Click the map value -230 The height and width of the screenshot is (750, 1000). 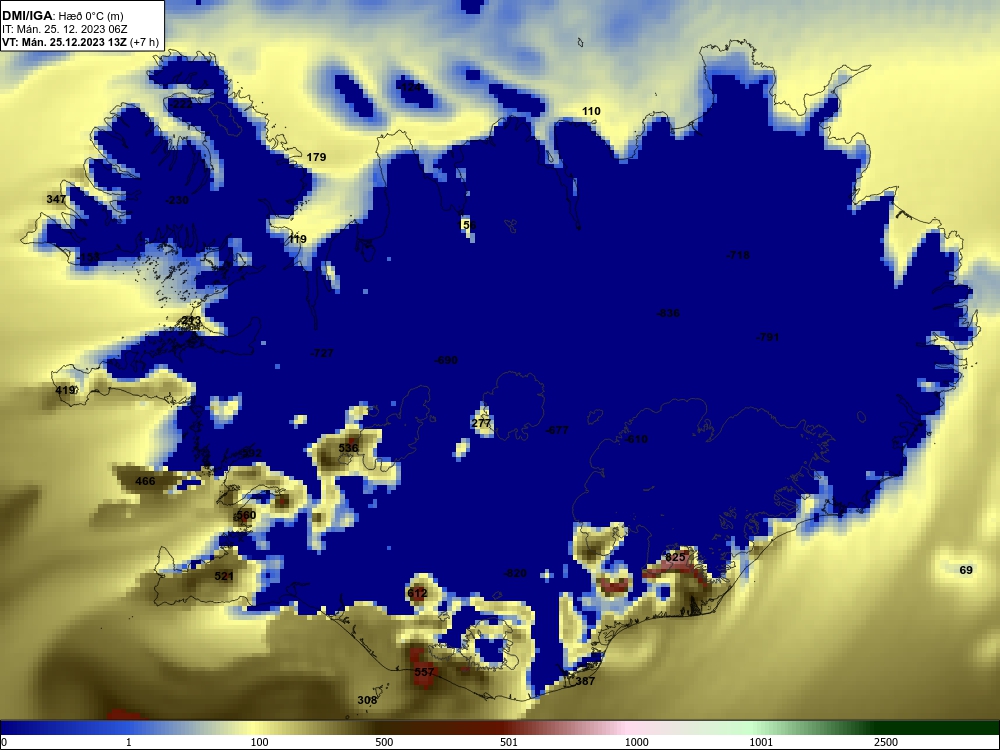177,200
